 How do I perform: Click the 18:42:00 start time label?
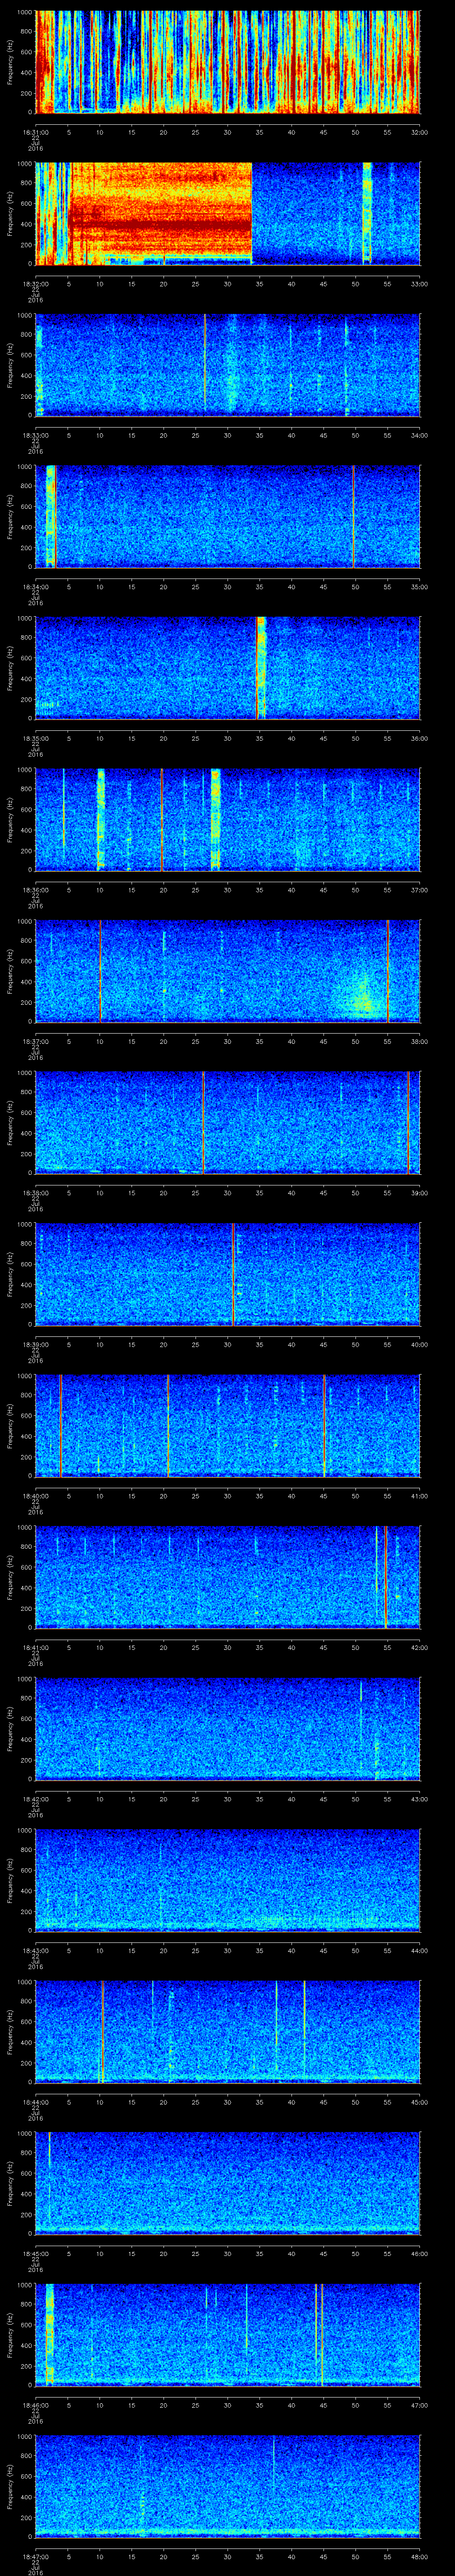click(35, 1798)
